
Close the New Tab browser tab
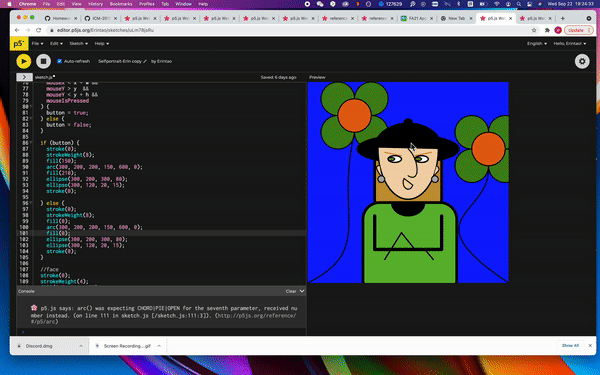471,18
